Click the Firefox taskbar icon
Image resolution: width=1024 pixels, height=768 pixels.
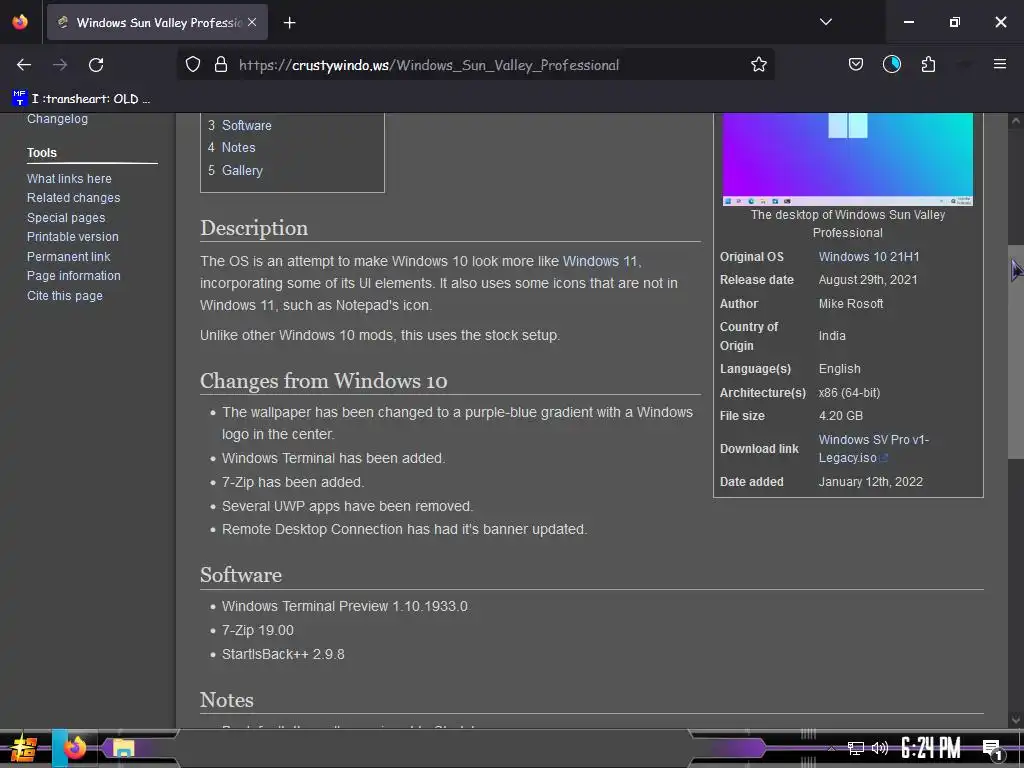[x=74, y=747]
